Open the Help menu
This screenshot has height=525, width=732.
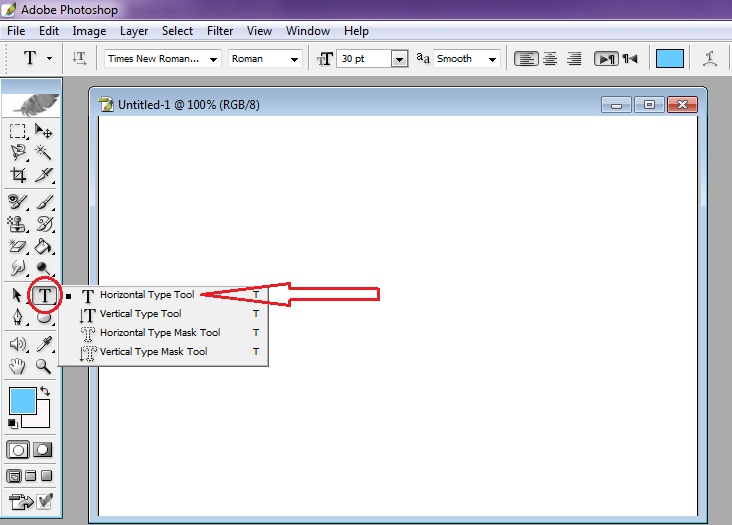(356, 31)
